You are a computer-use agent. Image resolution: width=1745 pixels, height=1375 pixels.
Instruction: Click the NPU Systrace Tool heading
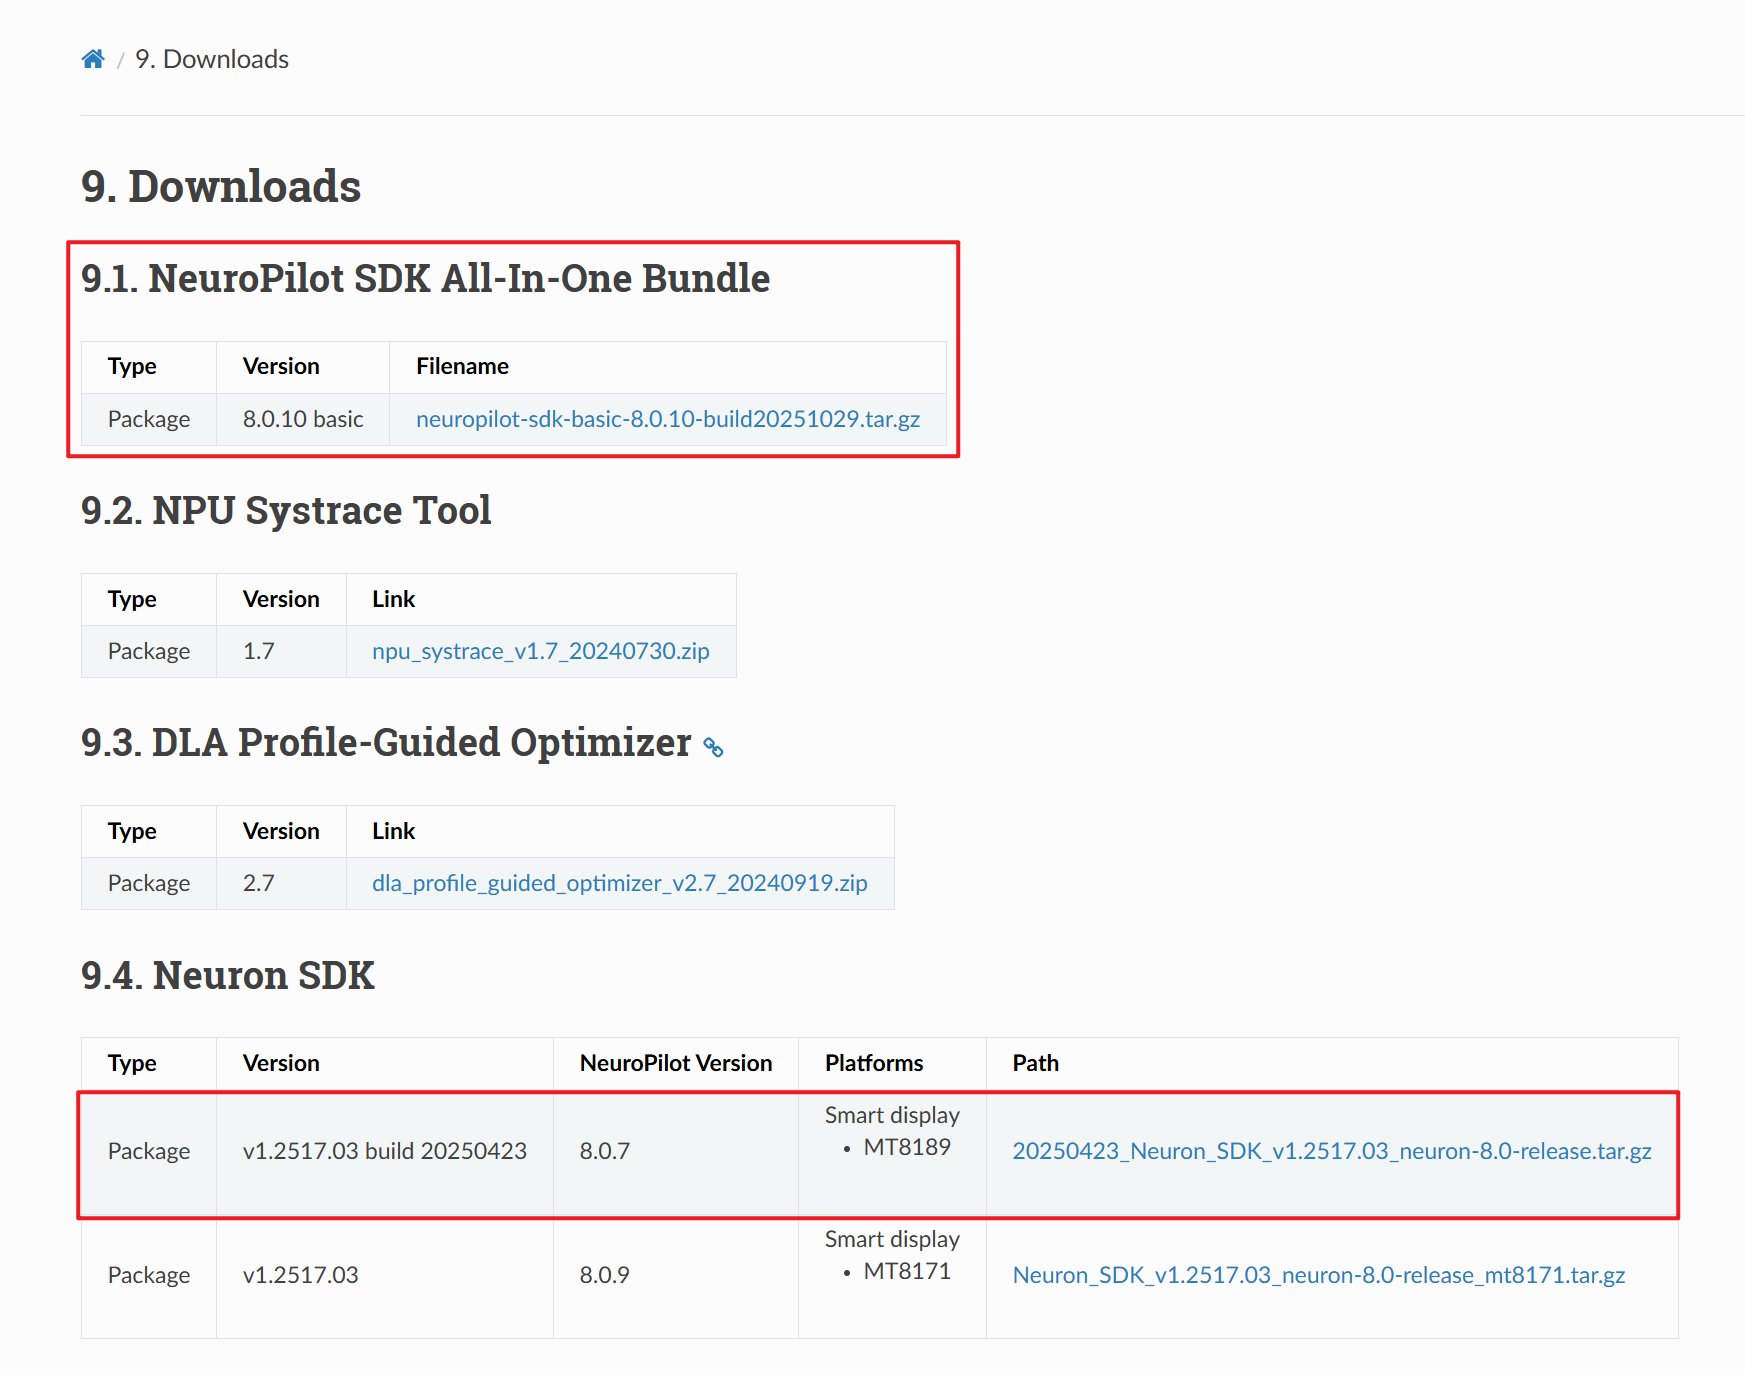(x=286, y=511)
